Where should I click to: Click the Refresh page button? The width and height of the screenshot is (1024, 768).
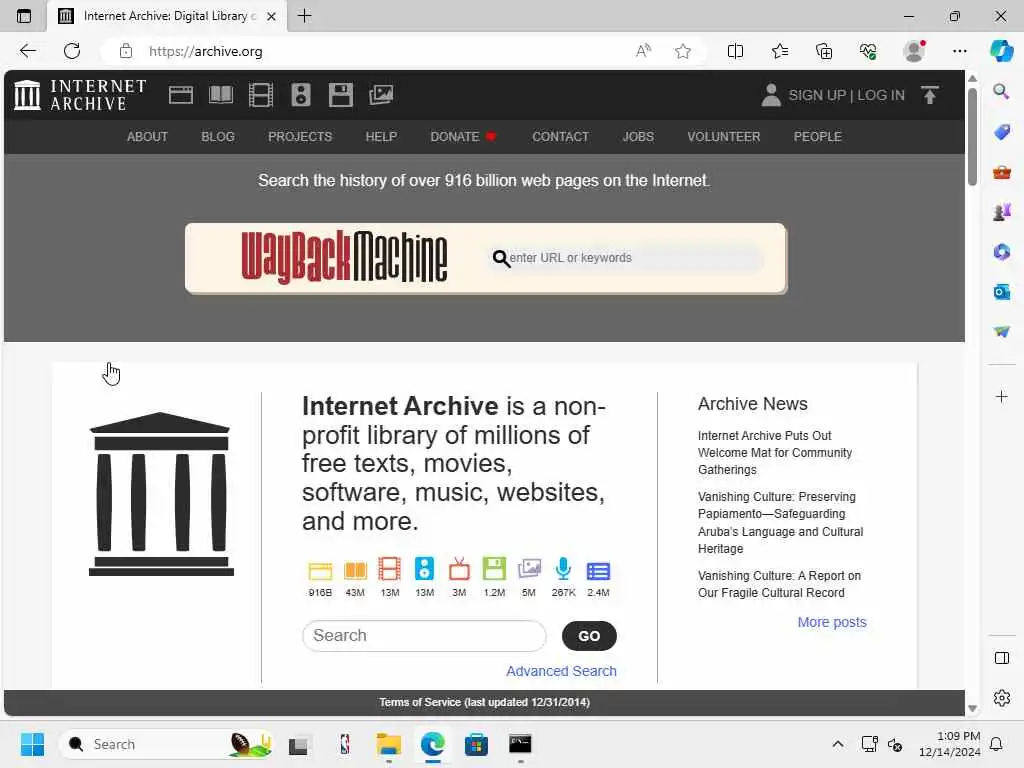pos(72,51)
